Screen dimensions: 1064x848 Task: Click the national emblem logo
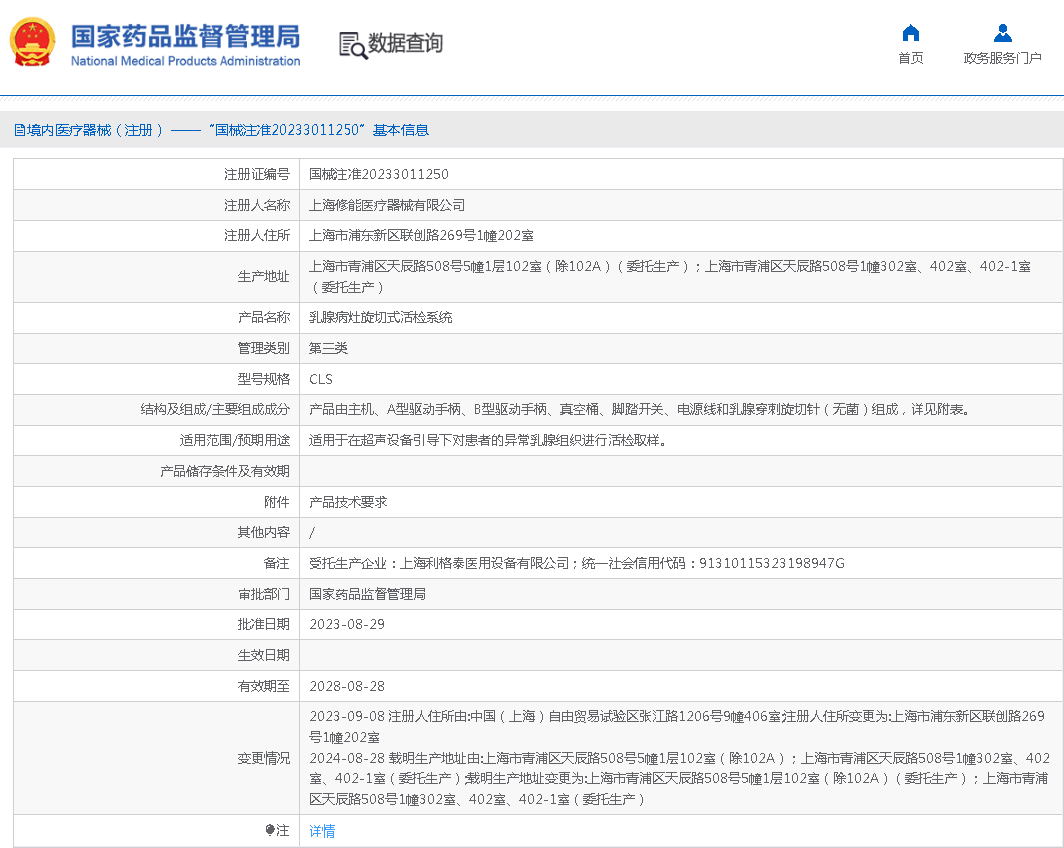pos(33,43)
